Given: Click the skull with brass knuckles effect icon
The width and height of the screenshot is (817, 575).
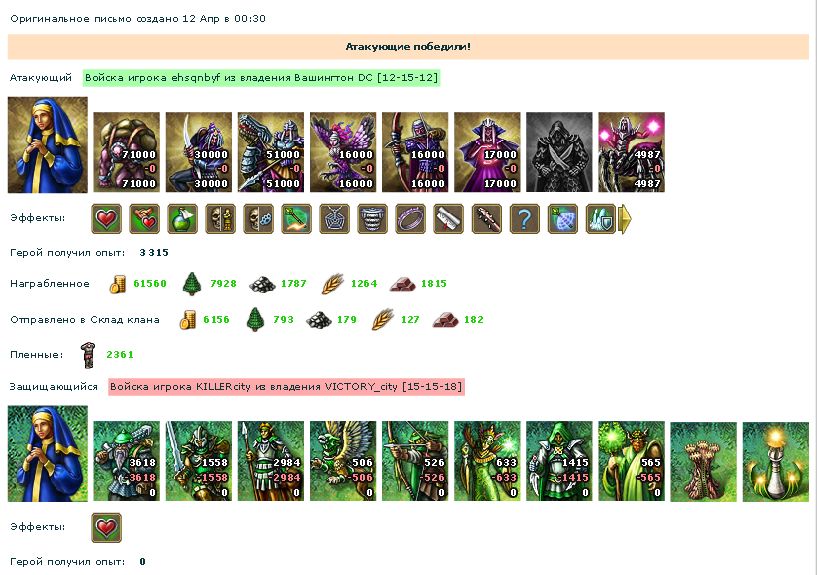Looking at the screenshot, I should point(258,219).
